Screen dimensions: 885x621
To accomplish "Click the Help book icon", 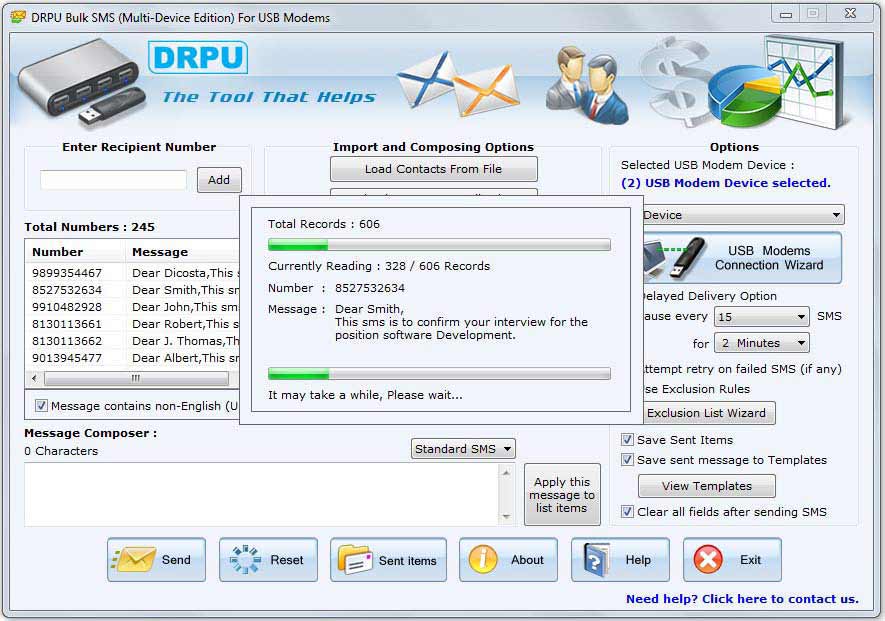I will point(597,559).
